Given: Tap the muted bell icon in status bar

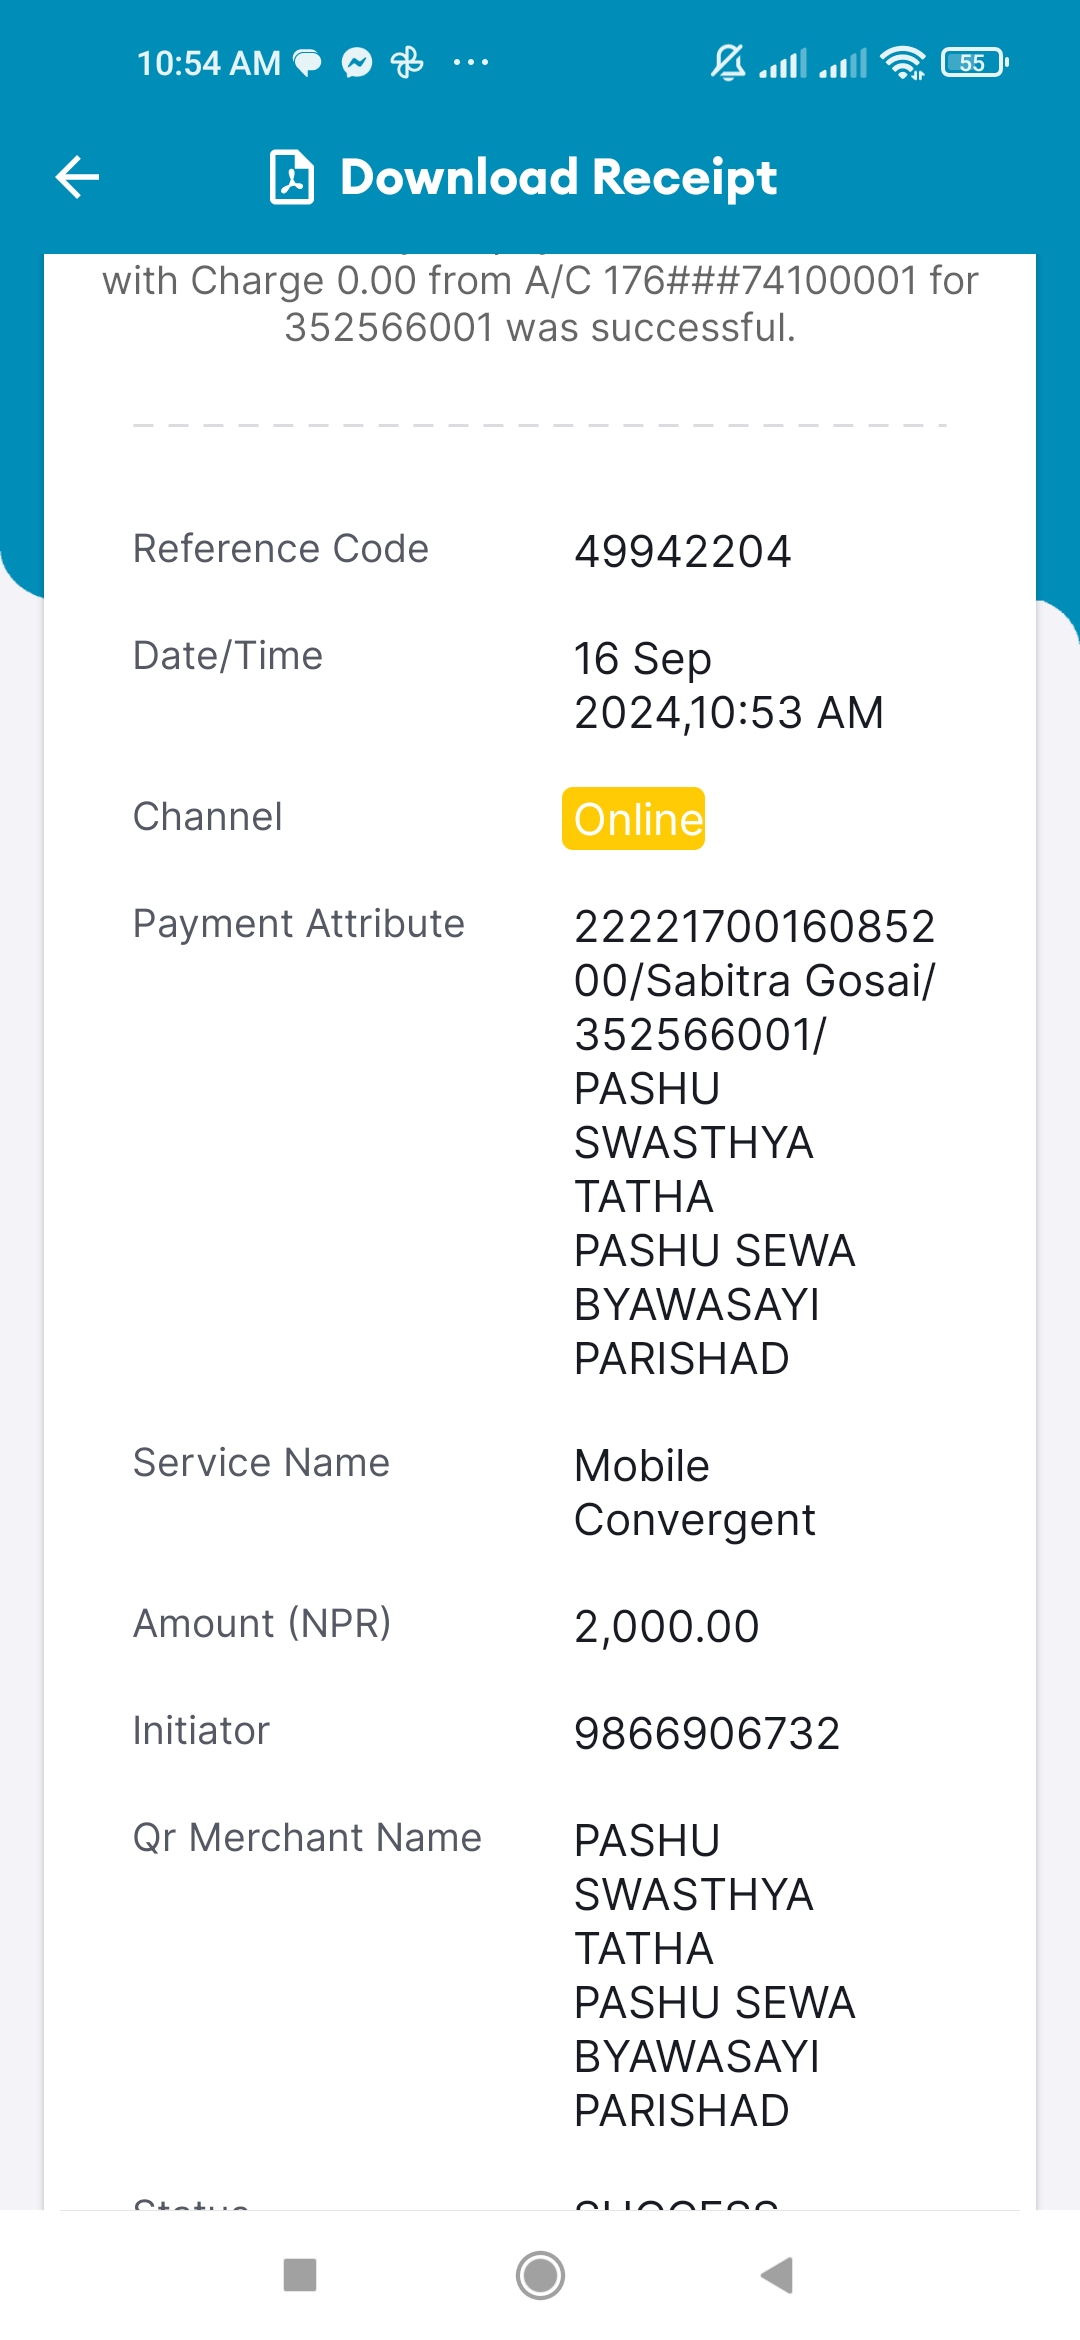Looking at the screenshot, I should (x=728, y=63).
